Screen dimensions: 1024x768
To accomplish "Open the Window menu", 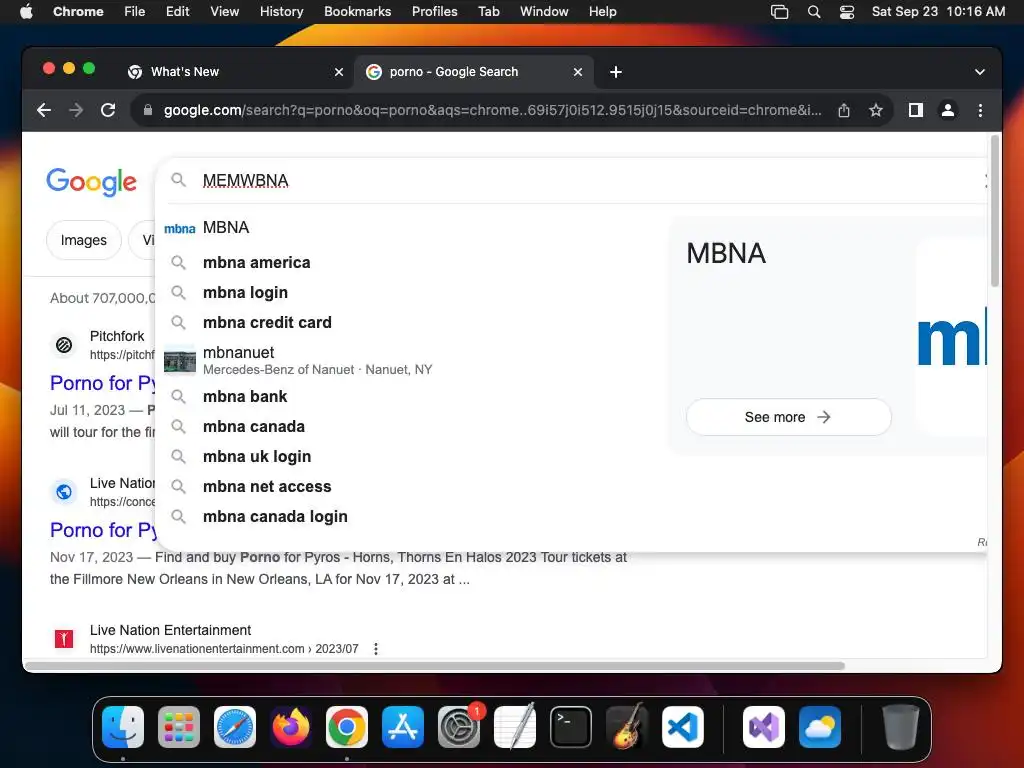I will tap(544, 12).
